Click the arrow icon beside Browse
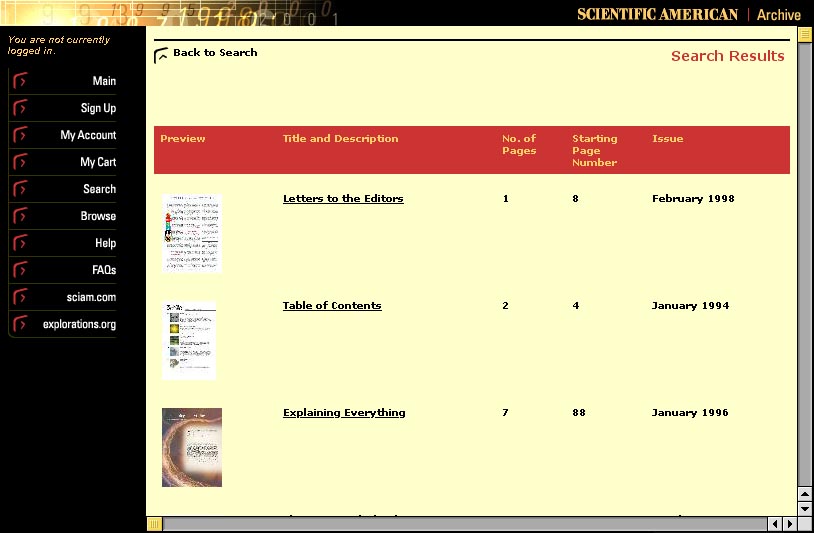This screenshot has height=533, width=814. (20, 216)
